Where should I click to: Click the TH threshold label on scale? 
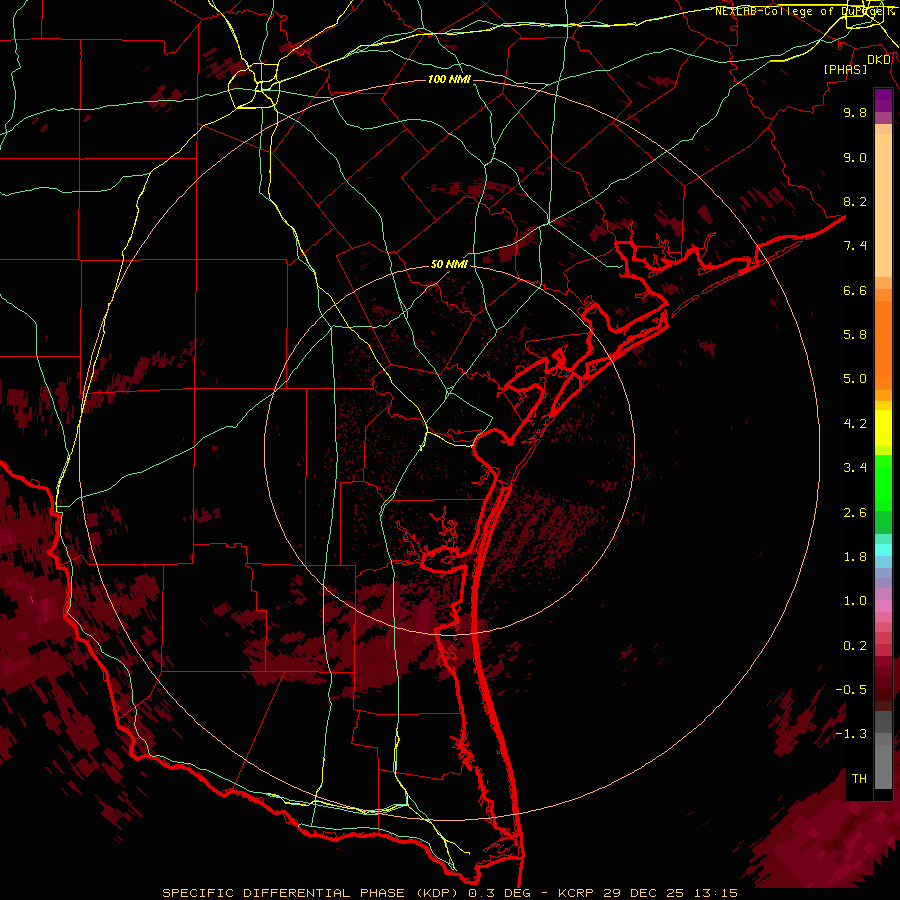pyautogui.click(x=859, y=779)
